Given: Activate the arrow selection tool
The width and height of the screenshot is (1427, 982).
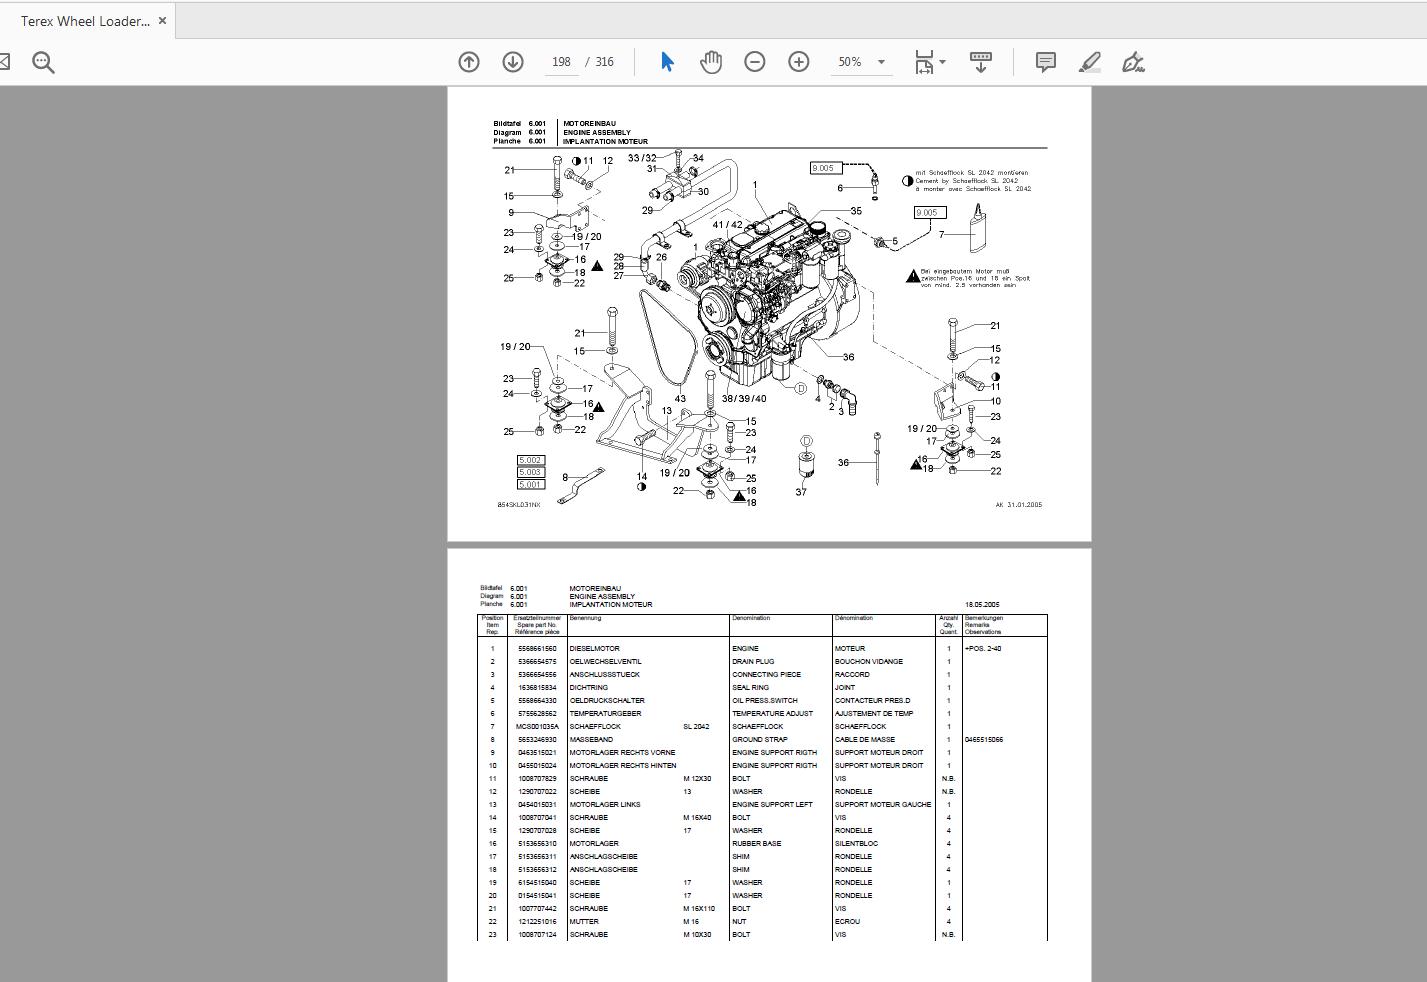Looking at the screenshot, I should [x=666, y=61].
